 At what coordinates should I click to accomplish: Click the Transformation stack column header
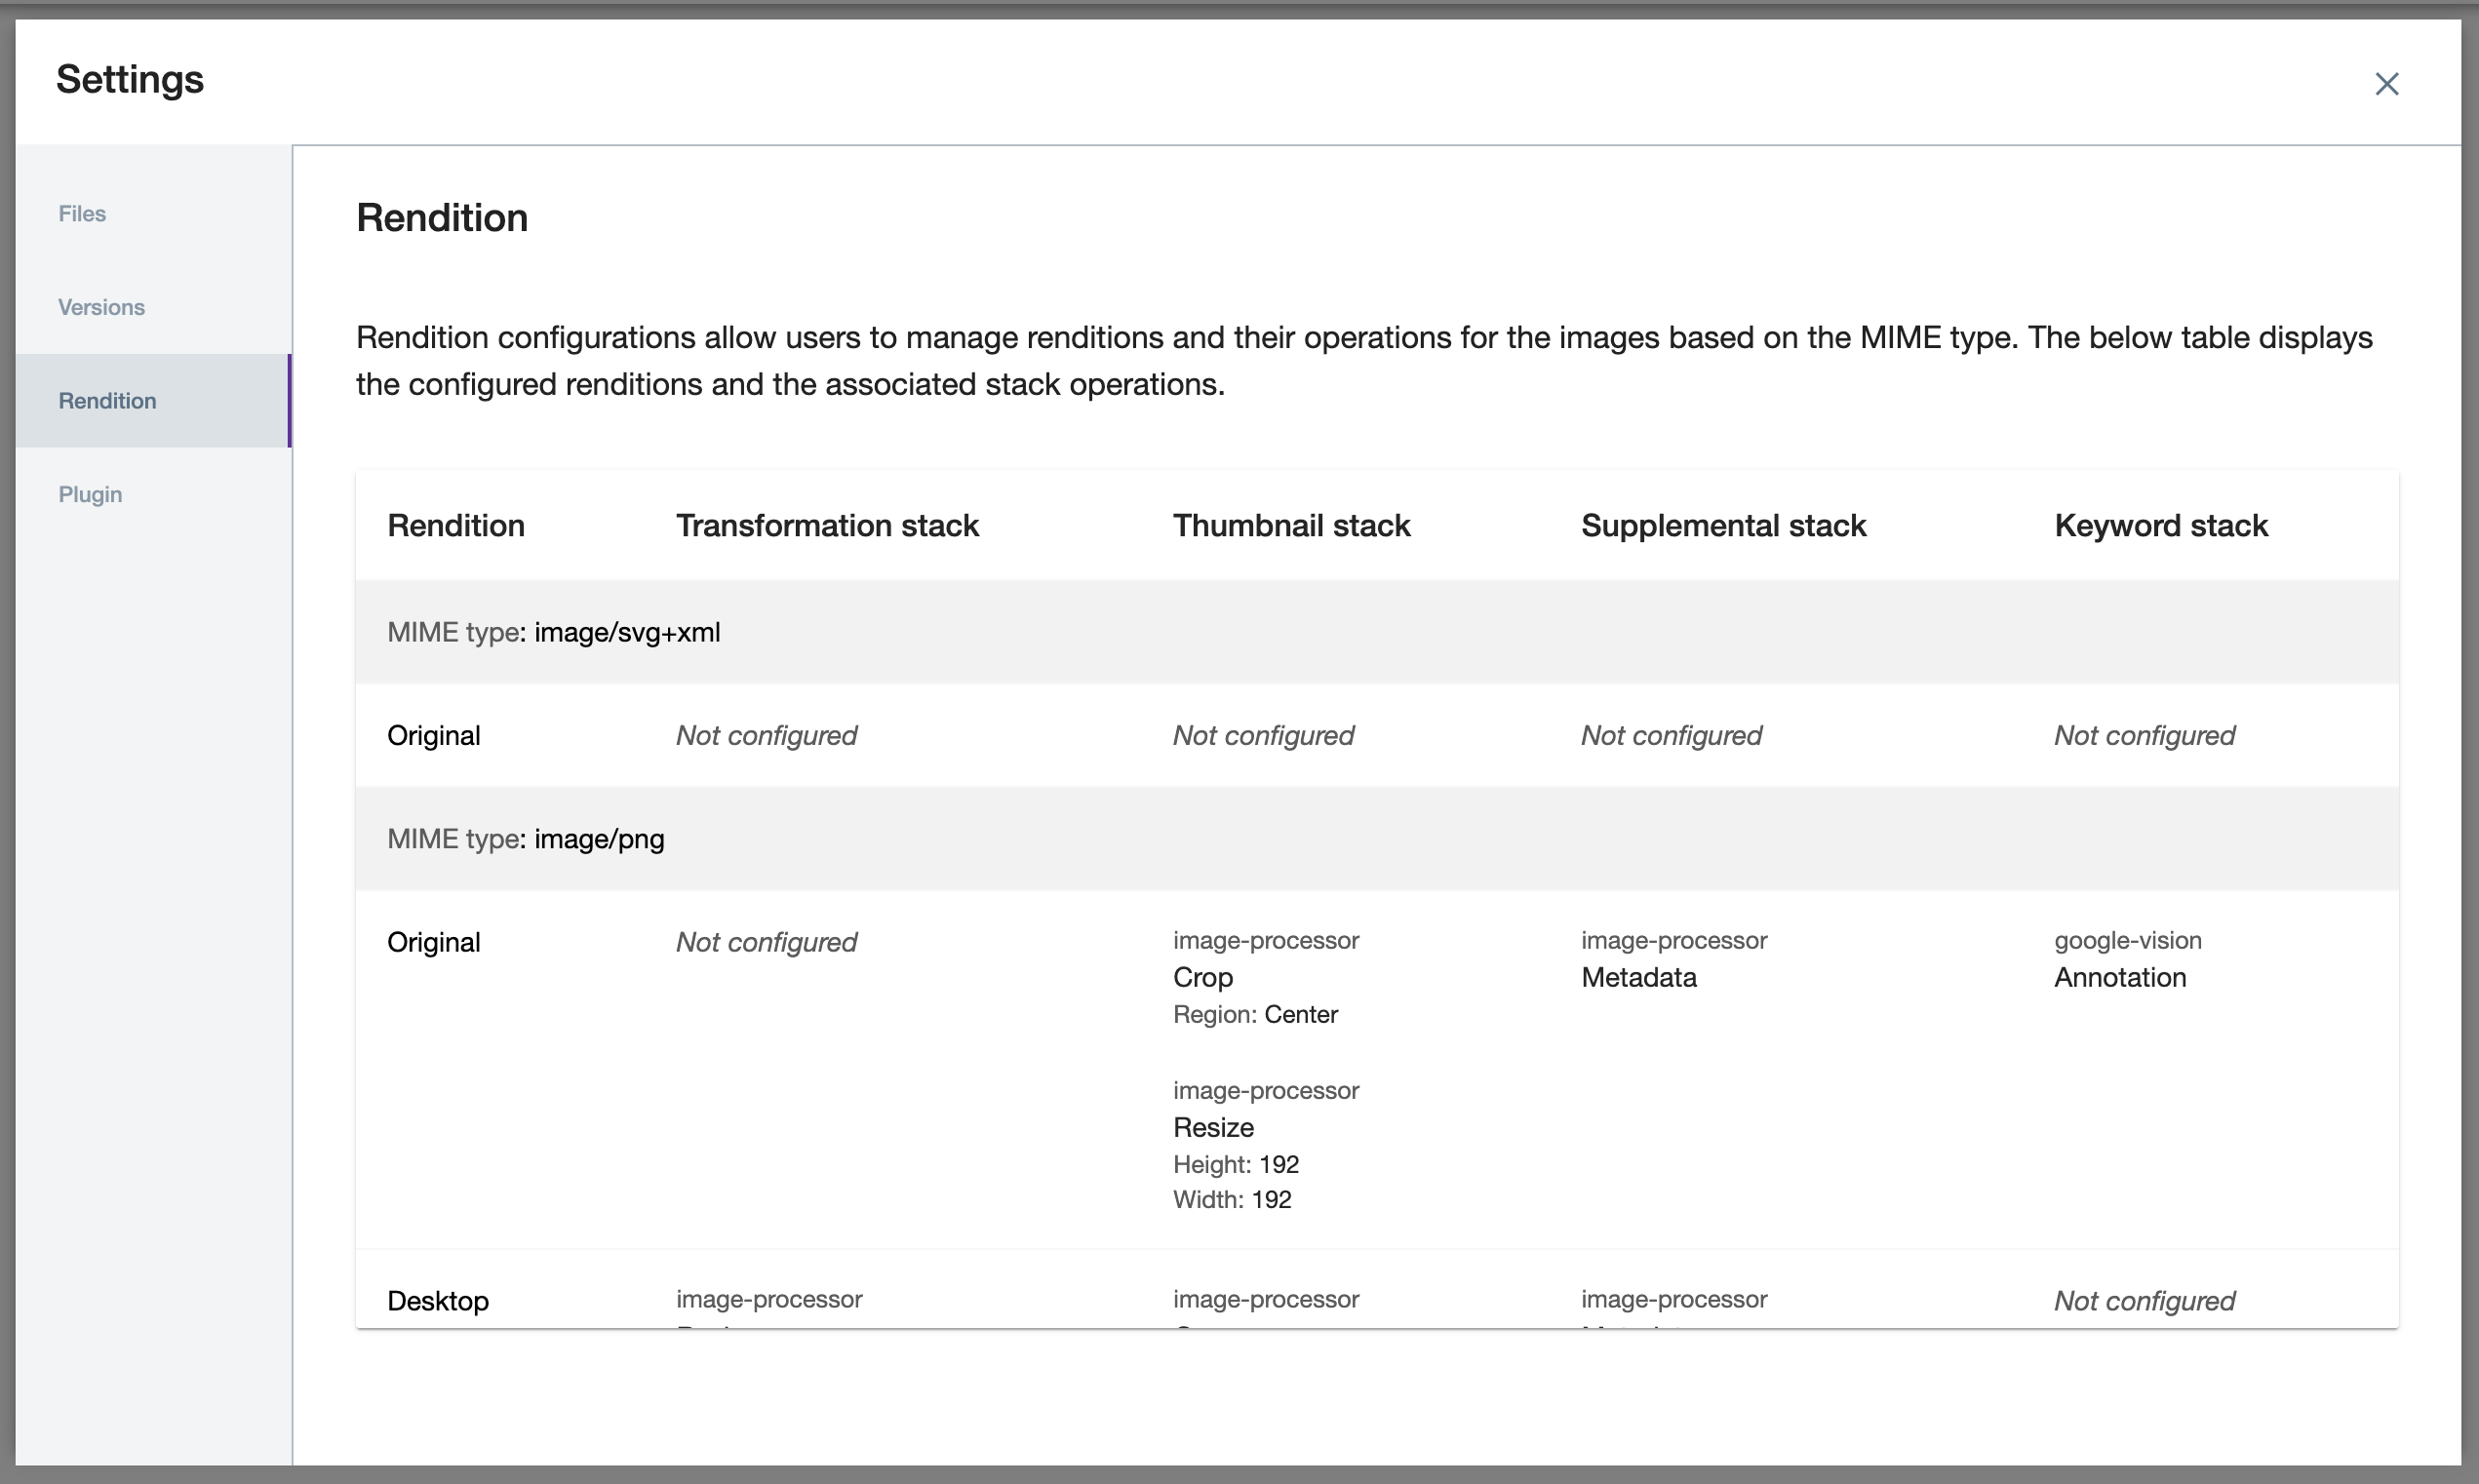[827, 525]
